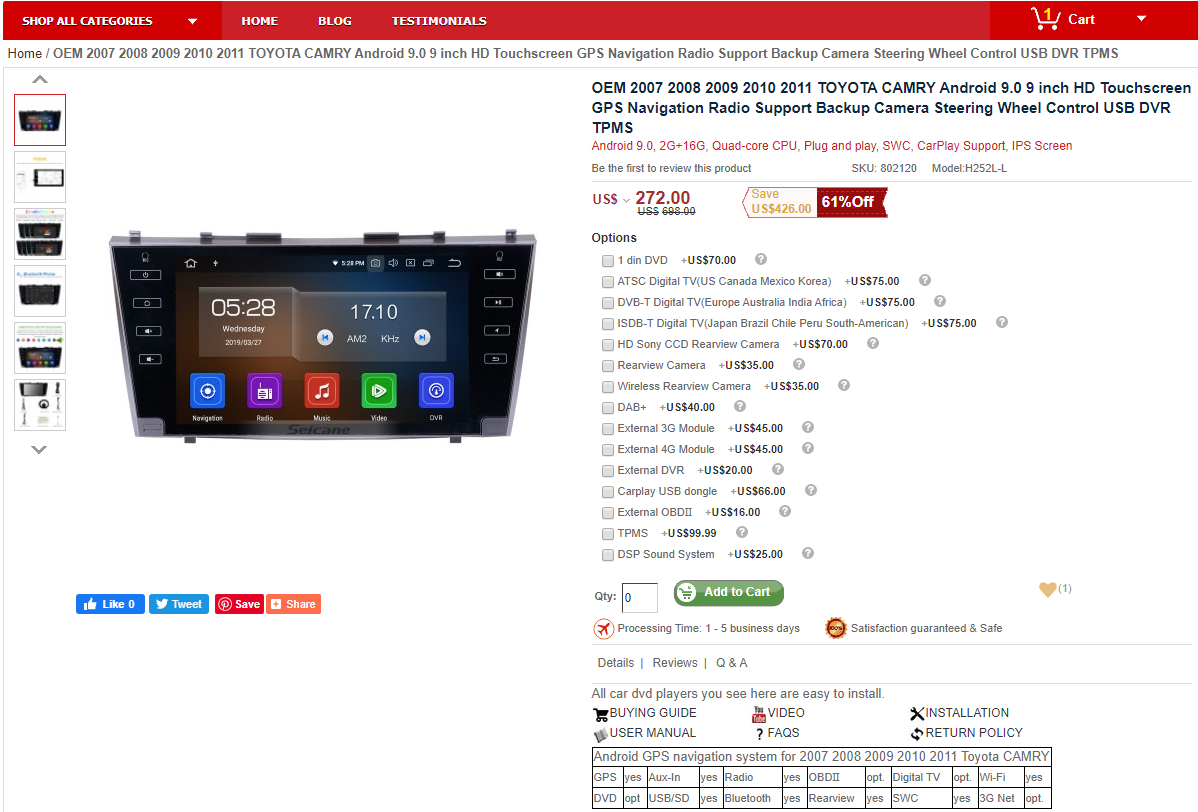Click the help icon beside ISDB-T Digital TV

pyautogui.click(x=1002, y=322)
